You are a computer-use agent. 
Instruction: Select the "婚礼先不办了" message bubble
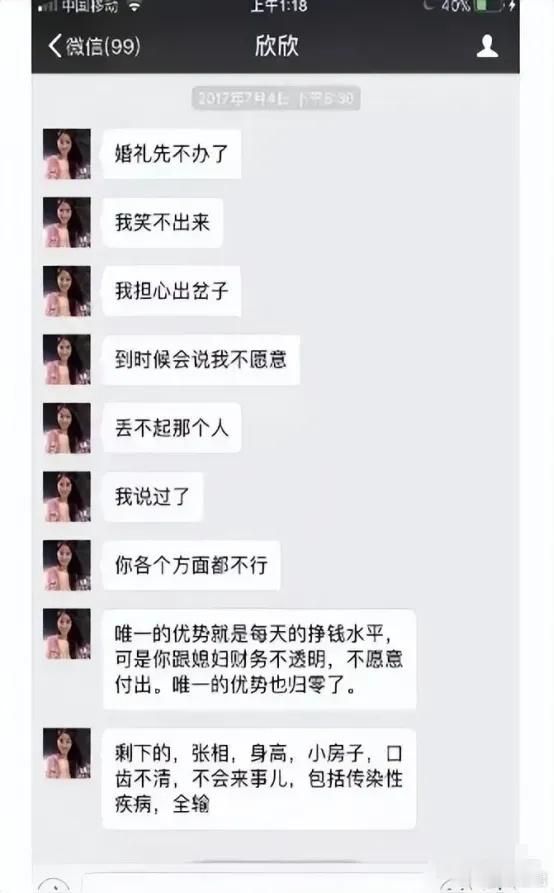(x=171, y=154)
